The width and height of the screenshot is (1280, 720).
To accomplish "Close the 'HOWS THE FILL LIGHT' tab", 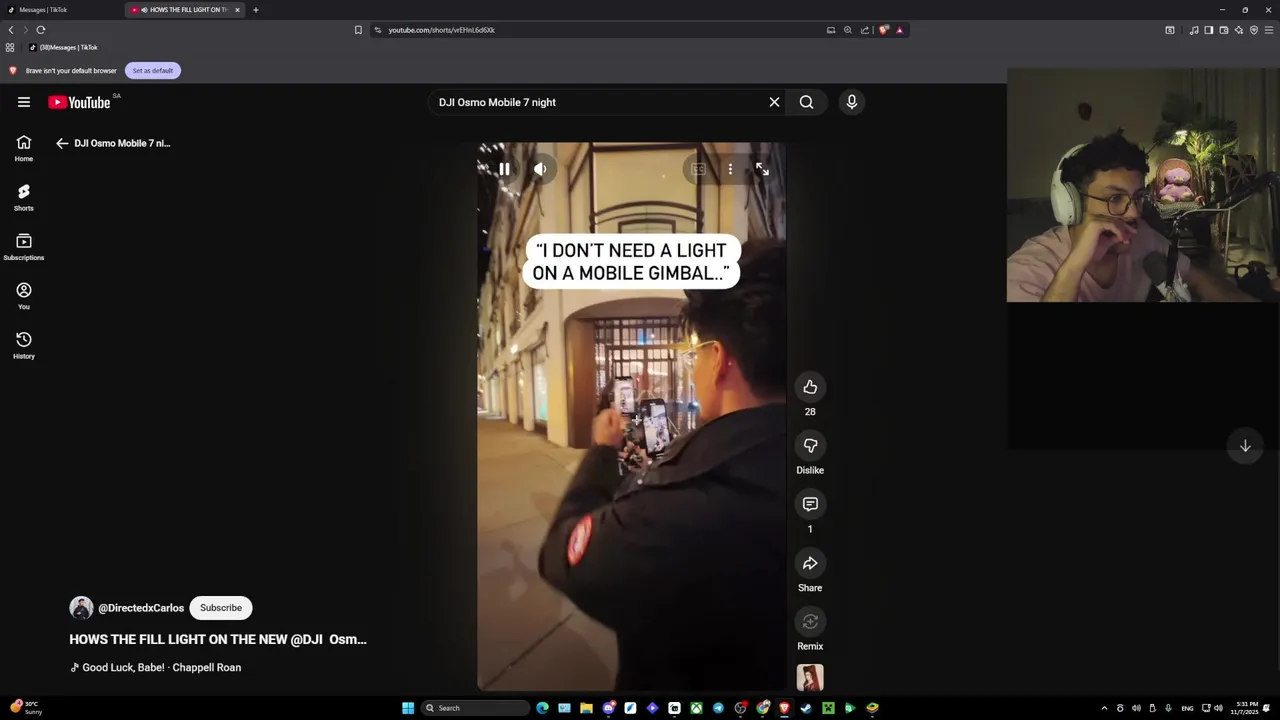I will [x=237, y=10].
